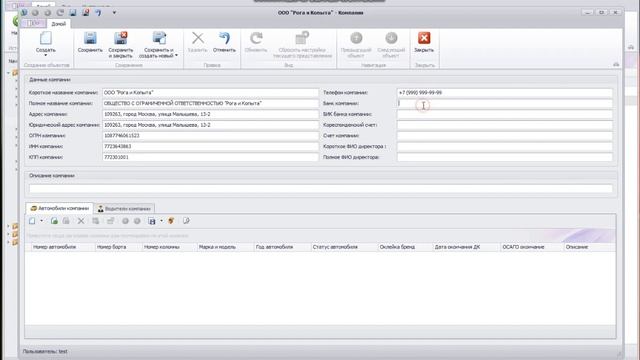The width and height of the screenshot is (640, 360).
Task: Click the Полное ФИО директора field
Action: [504, 157]
